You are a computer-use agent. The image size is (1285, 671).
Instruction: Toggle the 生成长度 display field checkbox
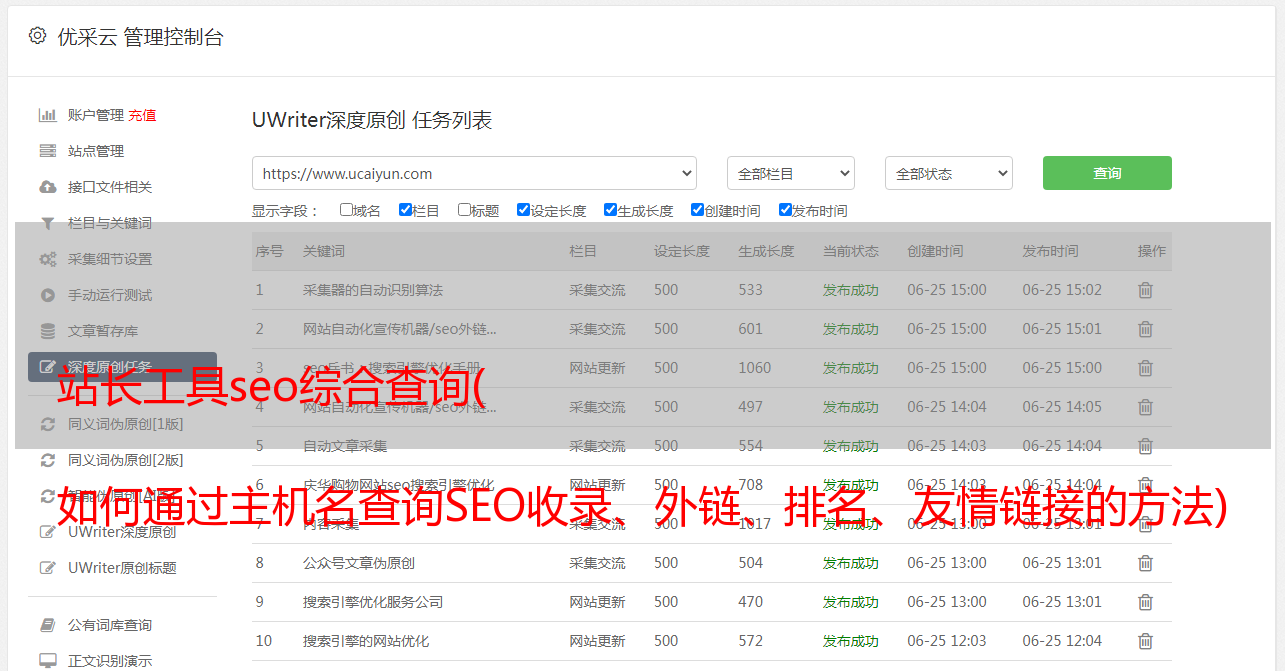pos(610,210)
